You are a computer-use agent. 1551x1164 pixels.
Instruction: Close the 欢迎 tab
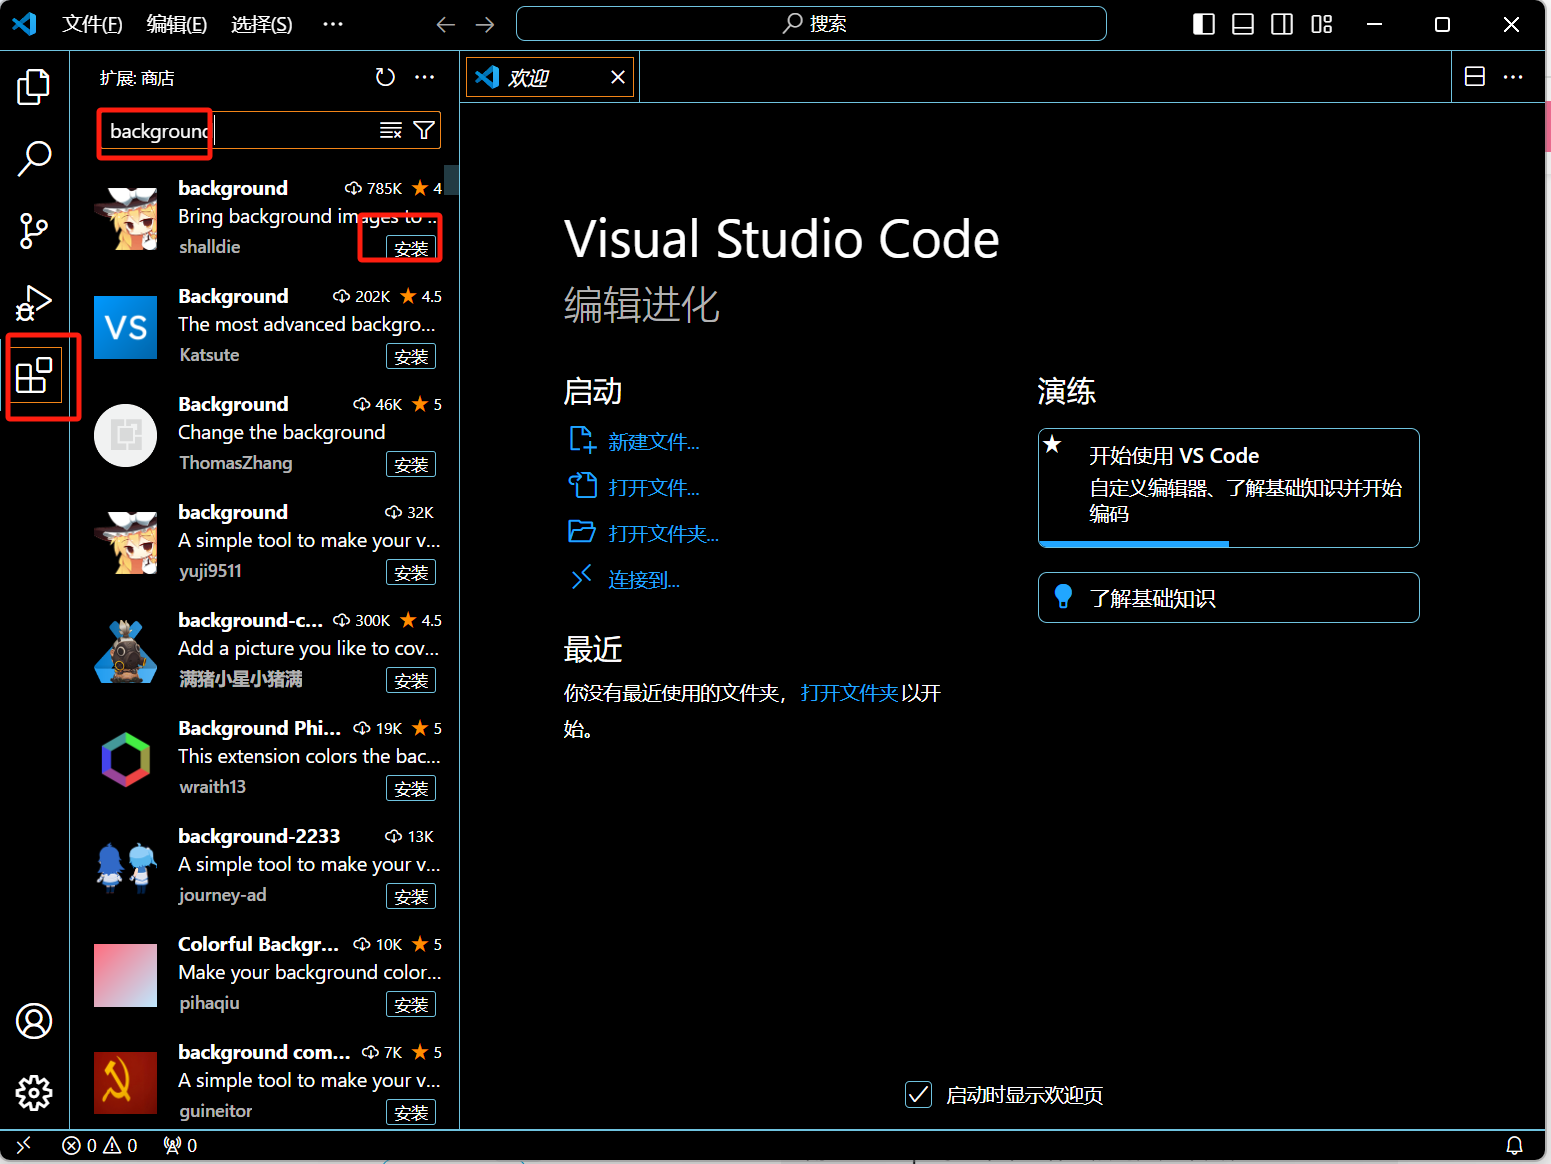point(618,77)
